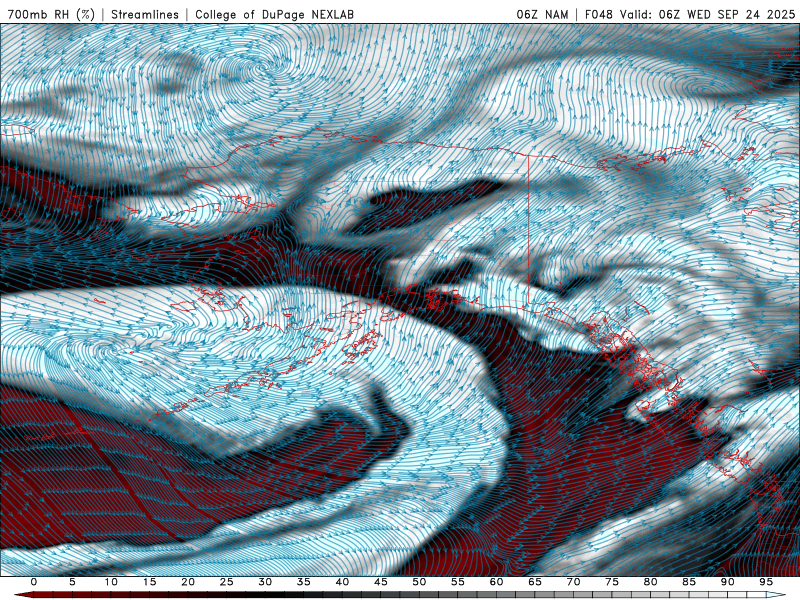The height and width of the screenshot is (600, 800).
Task: Click the colorbar label '50'
Action: pos(419,582)
